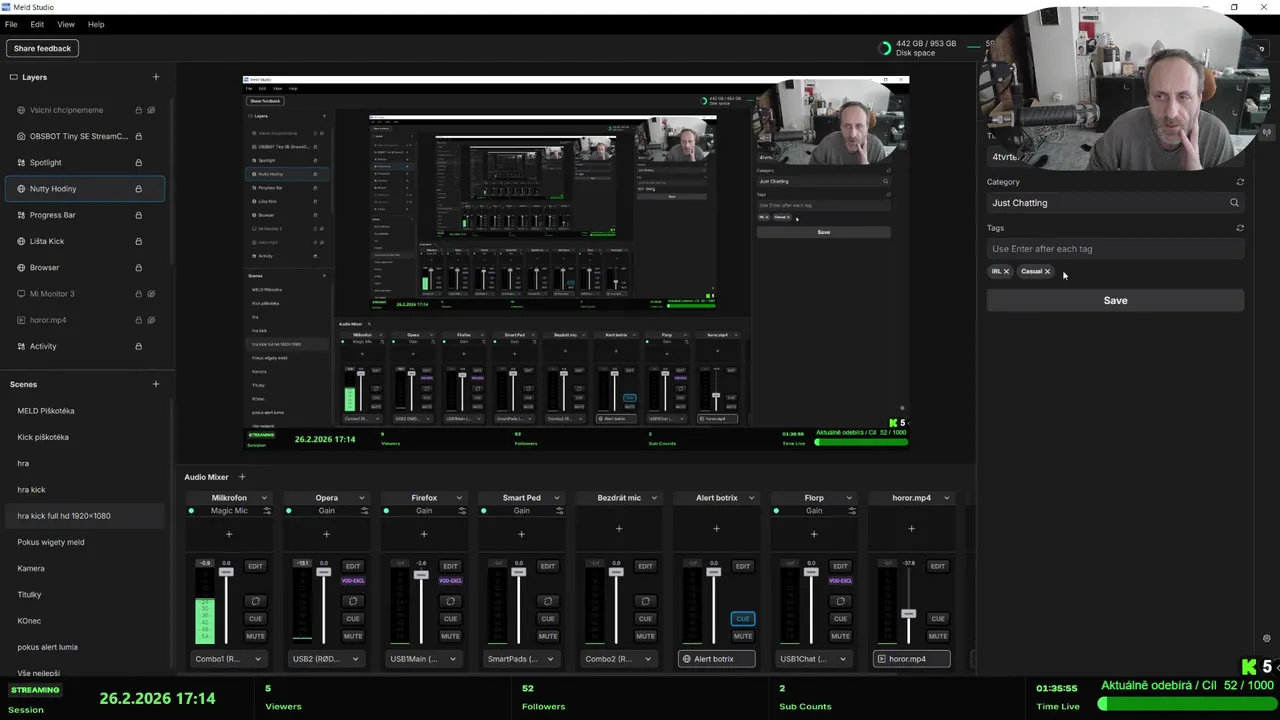Open USB1Main input device dropdown
The height and width of the screenshot is (720, 1280).
(424, 659)
